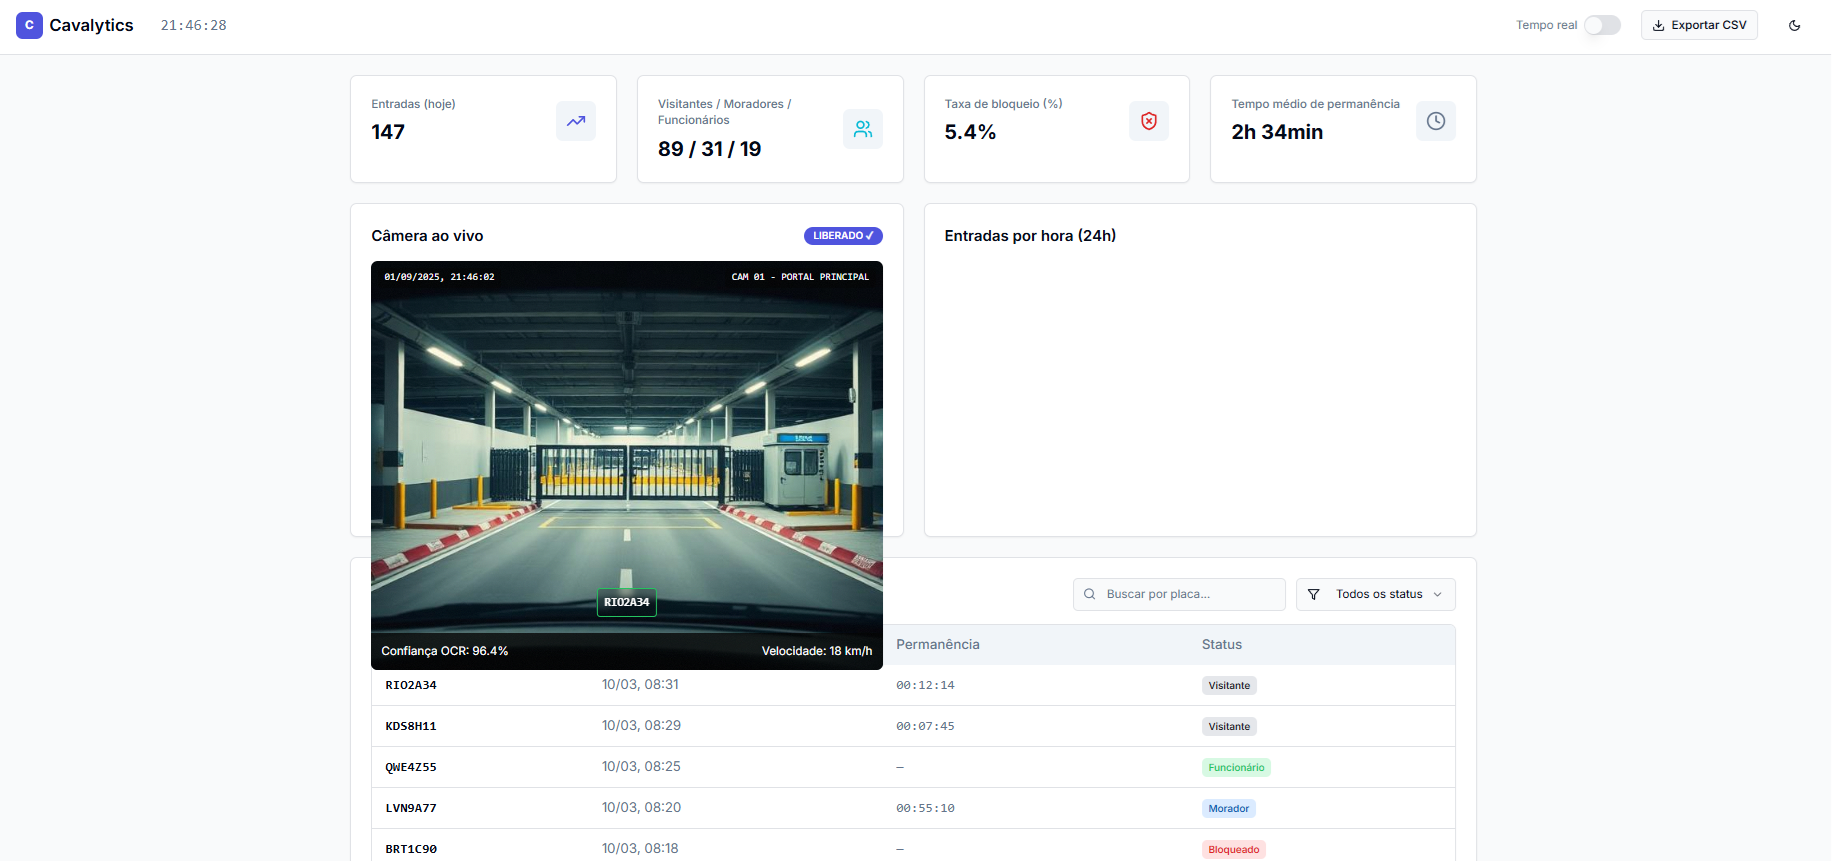Click the Permanência column header
Viewport: 1834px width, 861px height.
click(x=937, y=645)
